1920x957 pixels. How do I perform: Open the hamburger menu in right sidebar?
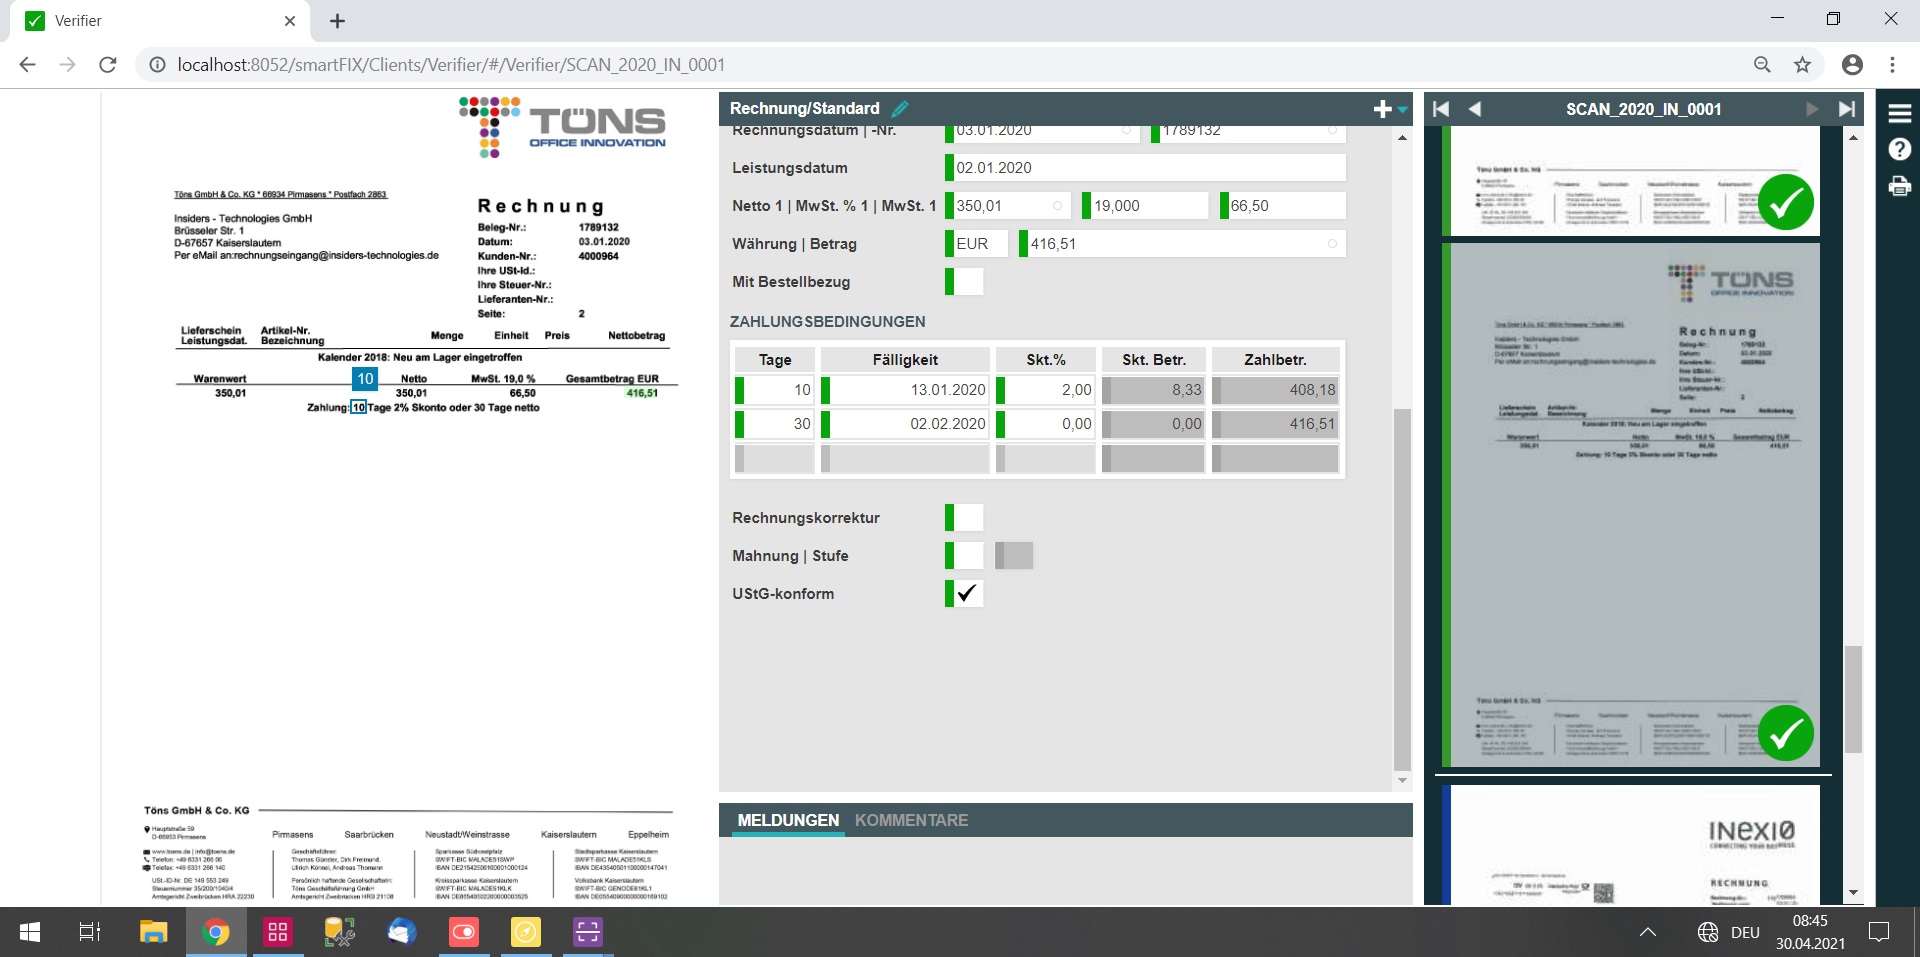(x=1899, y=113)
